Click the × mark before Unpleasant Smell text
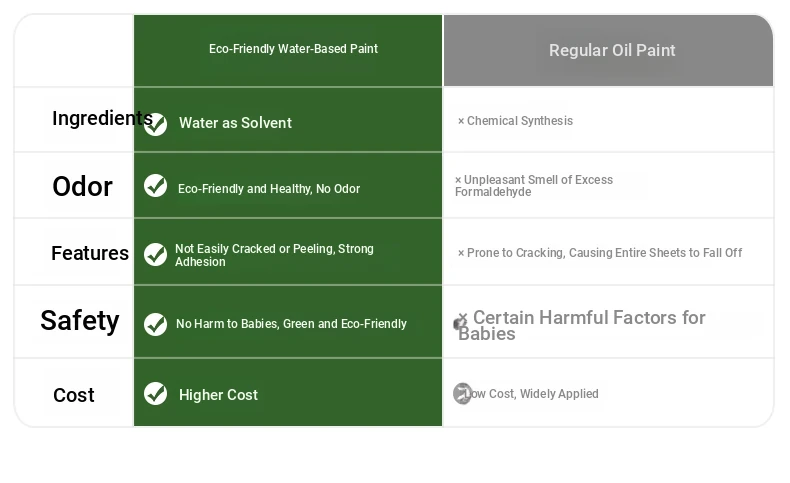Image resolution: width=790 pixels, height=483 pixels. point(458,180)
